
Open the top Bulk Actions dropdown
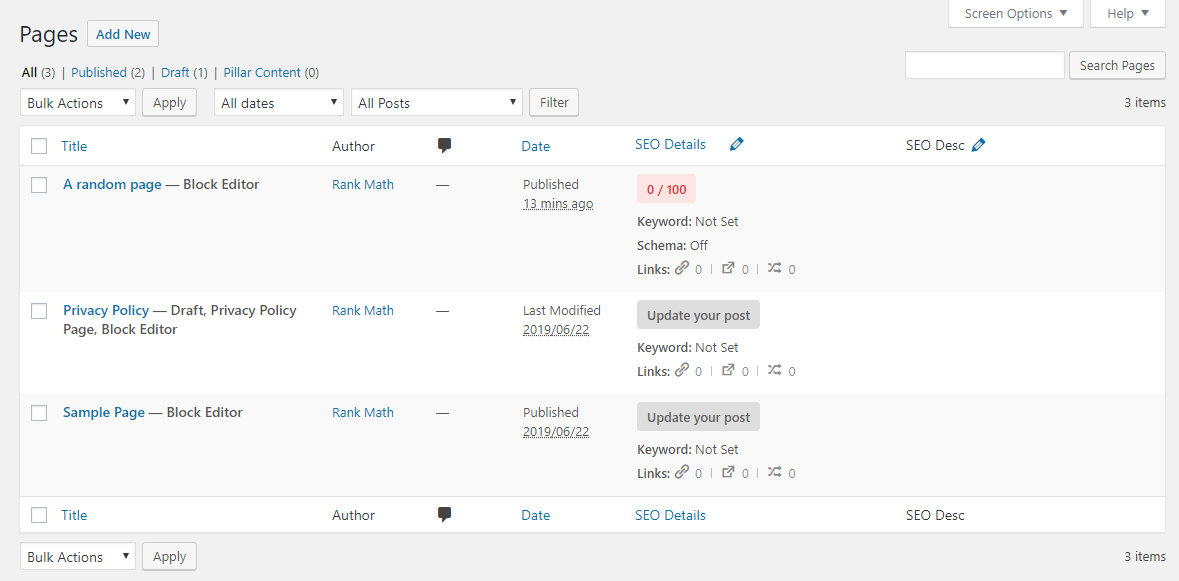pos(78,103)
